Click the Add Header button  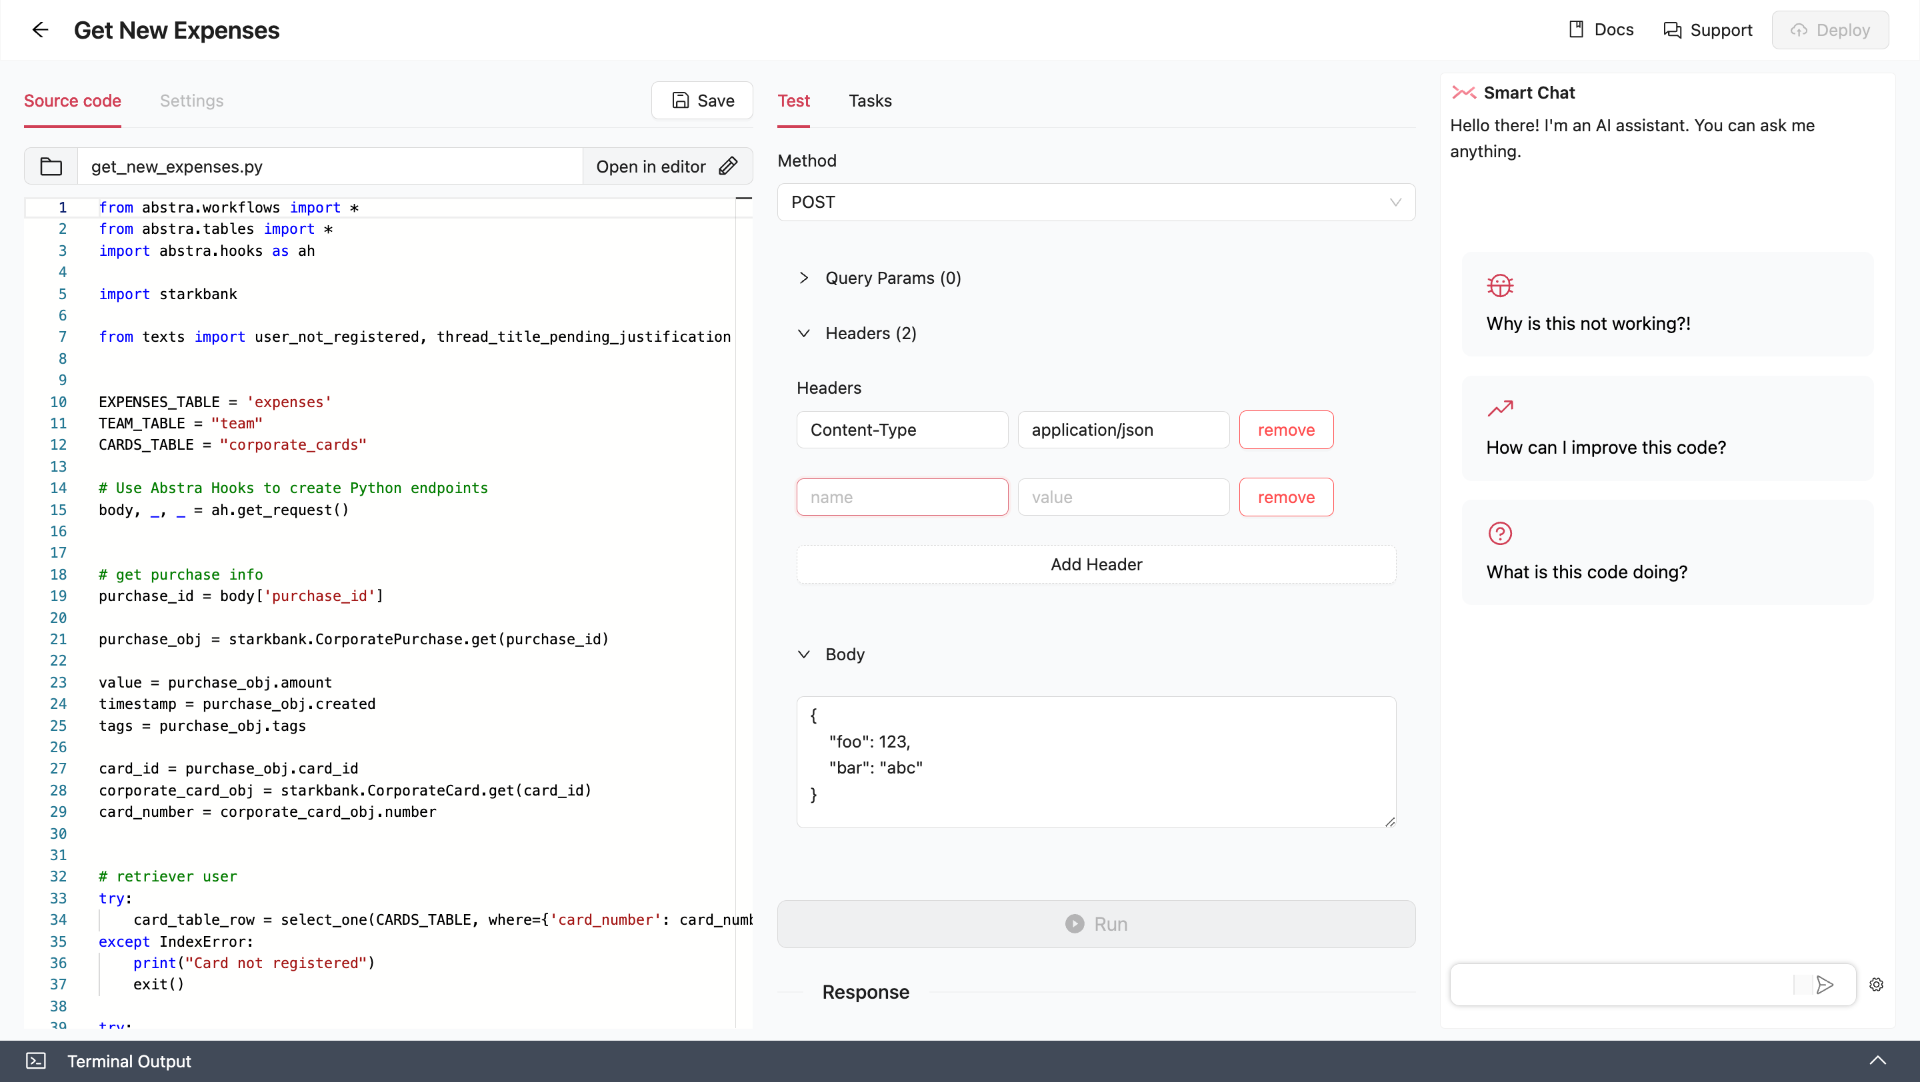(x=1096, y=565)
